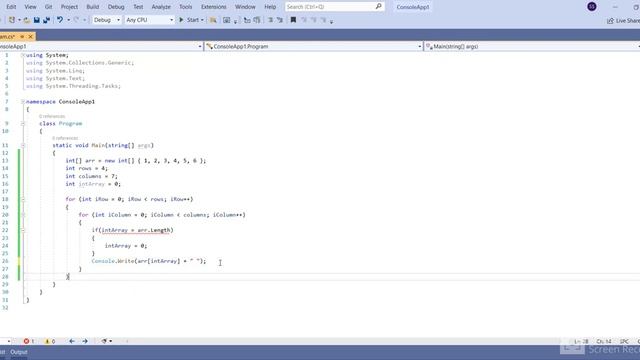Viewport: 640px width, 360px height.
Task: Open the Debug menu
Action: [116, 7]
